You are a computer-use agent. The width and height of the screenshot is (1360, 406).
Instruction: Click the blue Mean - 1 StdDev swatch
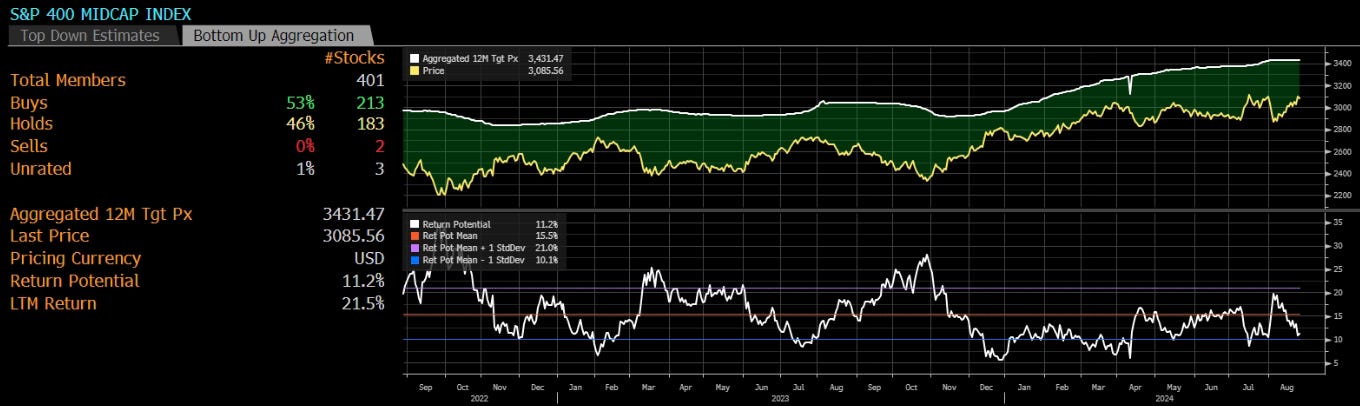pyautogui.click(x=414, y=259)
